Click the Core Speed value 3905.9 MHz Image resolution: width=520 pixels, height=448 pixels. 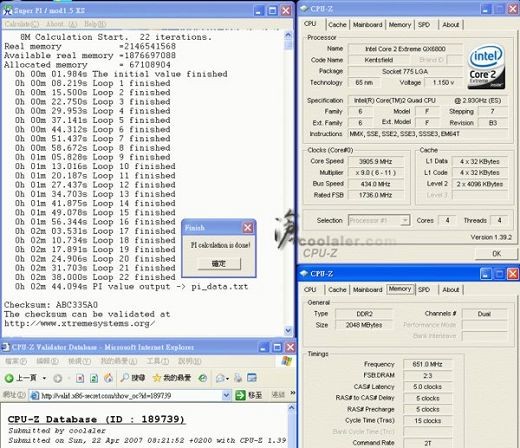pos(375,162)
